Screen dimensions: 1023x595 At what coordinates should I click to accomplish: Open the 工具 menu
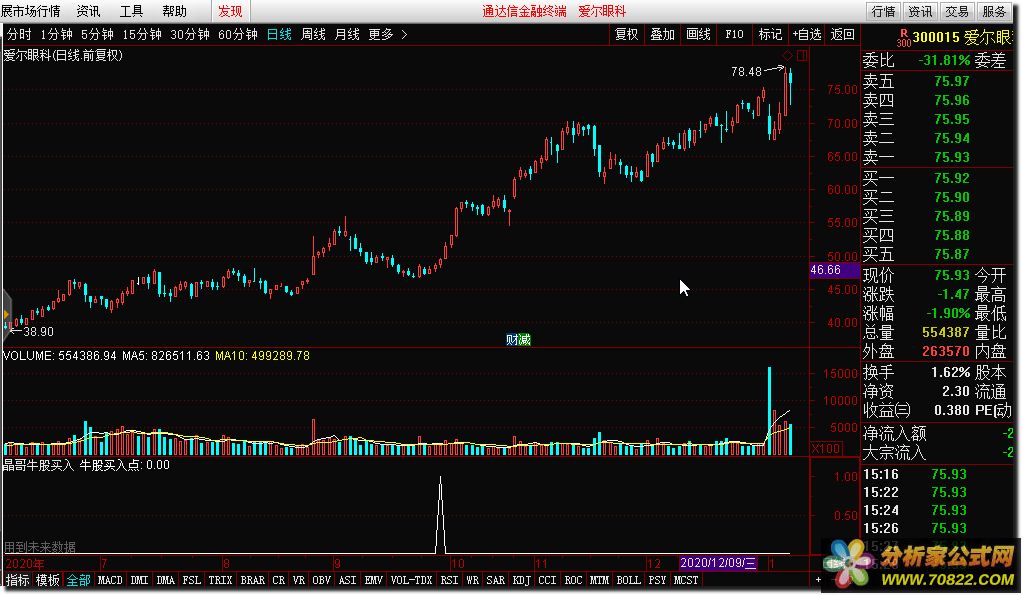coord(131,11)
